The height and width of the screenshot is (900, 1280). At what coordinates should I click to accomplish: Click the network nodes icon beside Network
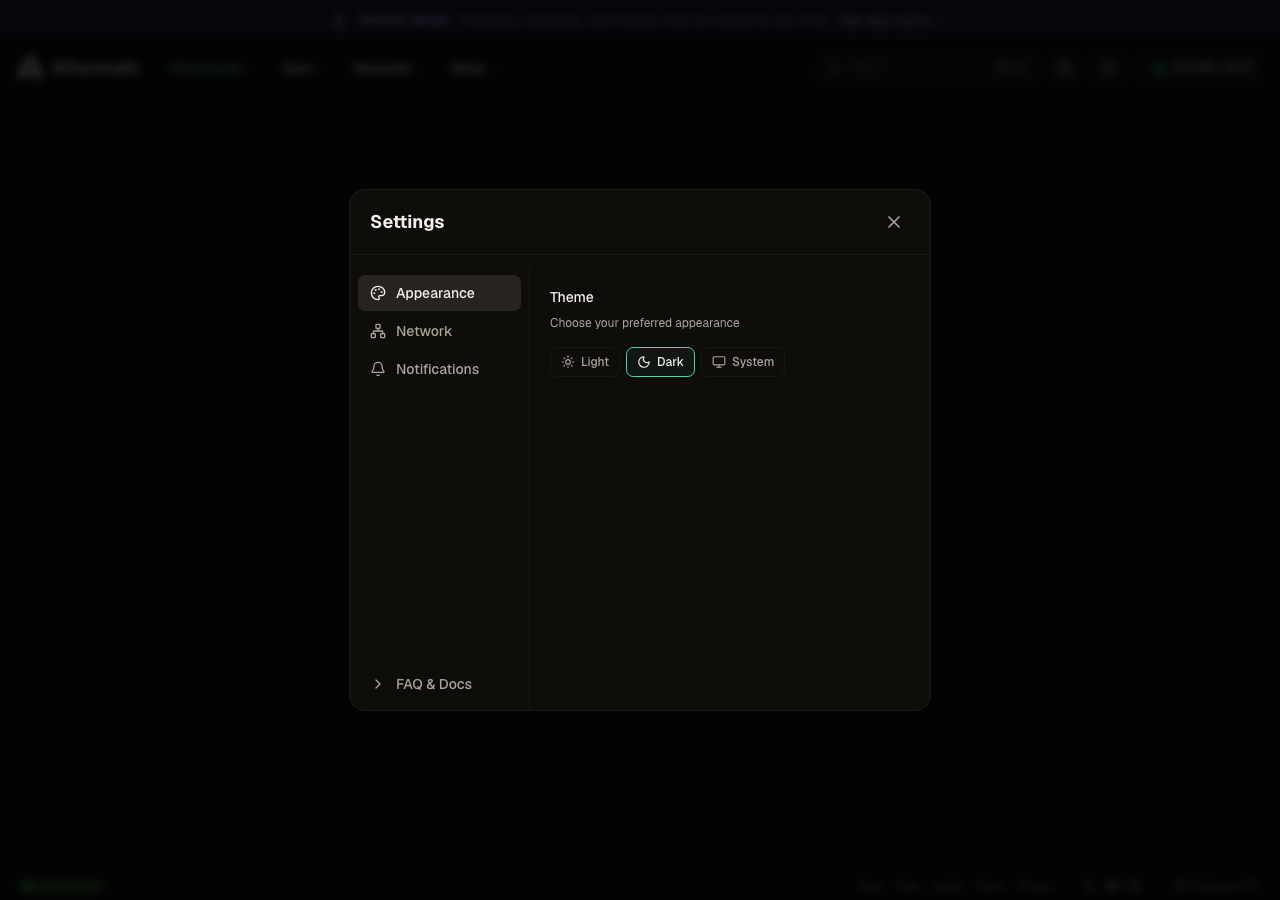click(x=378, y=331)
